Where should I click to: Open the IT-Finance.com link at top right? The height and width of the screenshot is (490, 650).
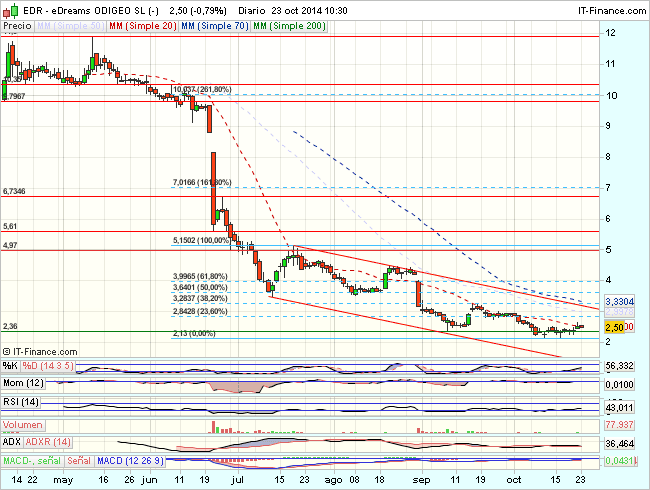[612, 11]
